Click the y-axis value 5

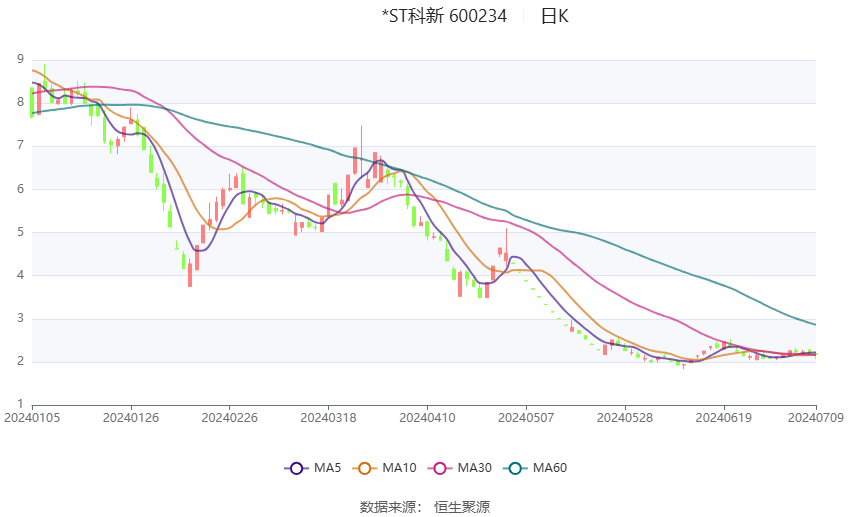(21, 232)
